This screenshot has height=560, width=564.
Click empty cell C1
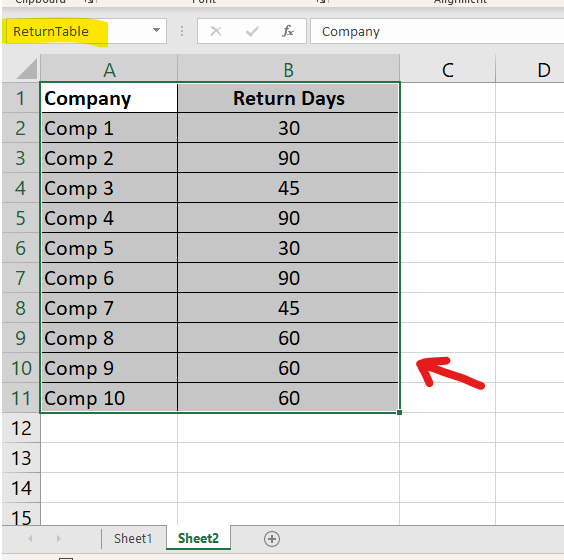pos(447,98)
